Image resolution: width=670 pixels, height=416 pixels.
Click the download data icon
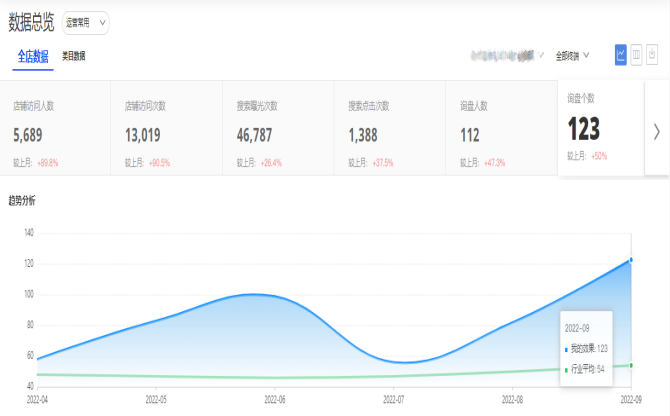point(653,54)
